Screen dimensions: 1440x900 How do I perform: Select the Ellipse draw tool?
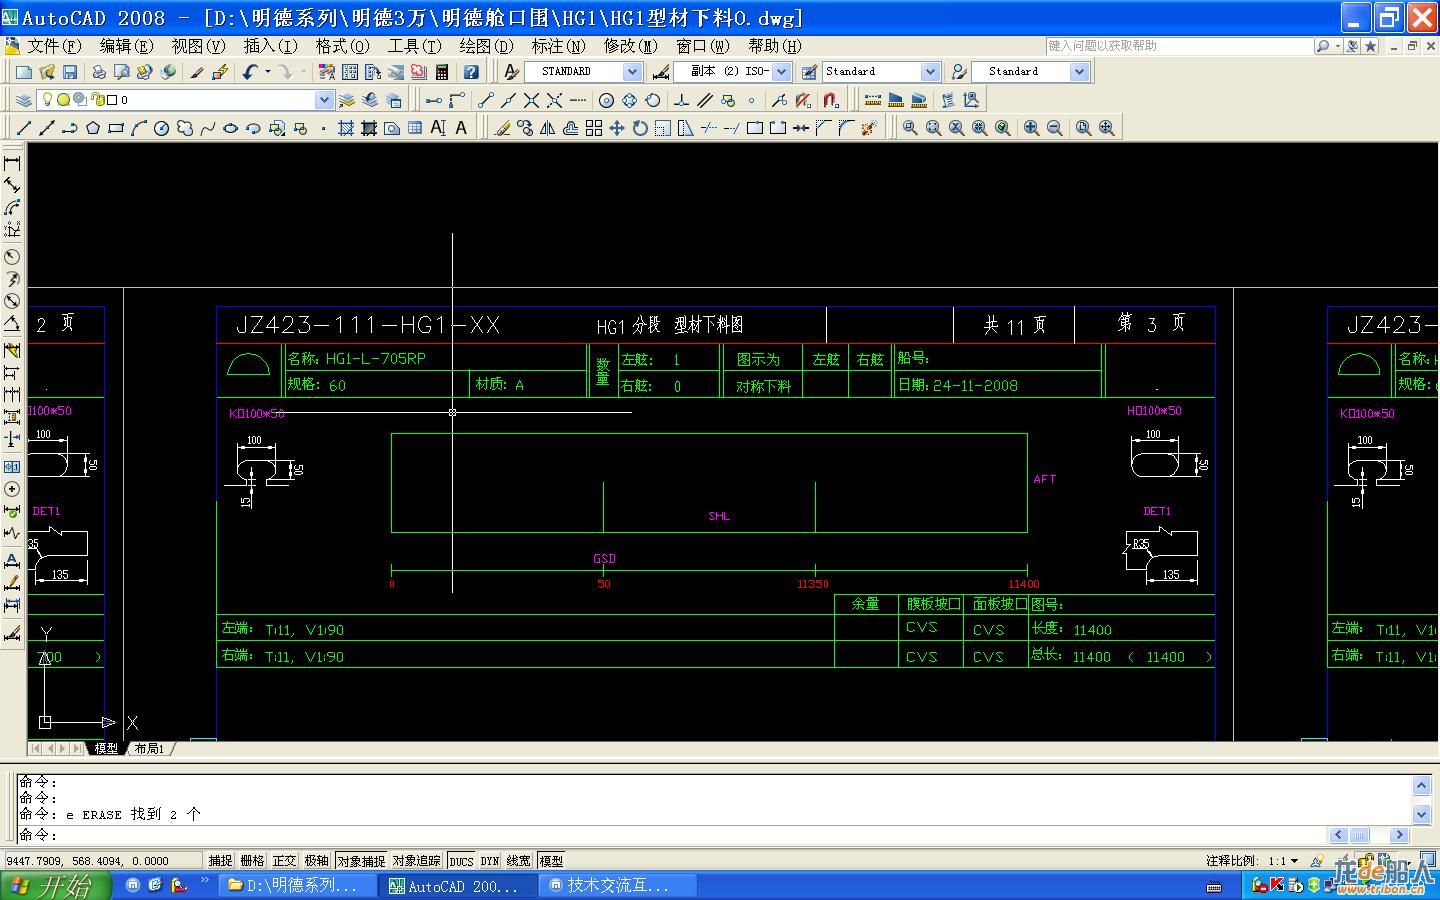(x=231, y=128)
